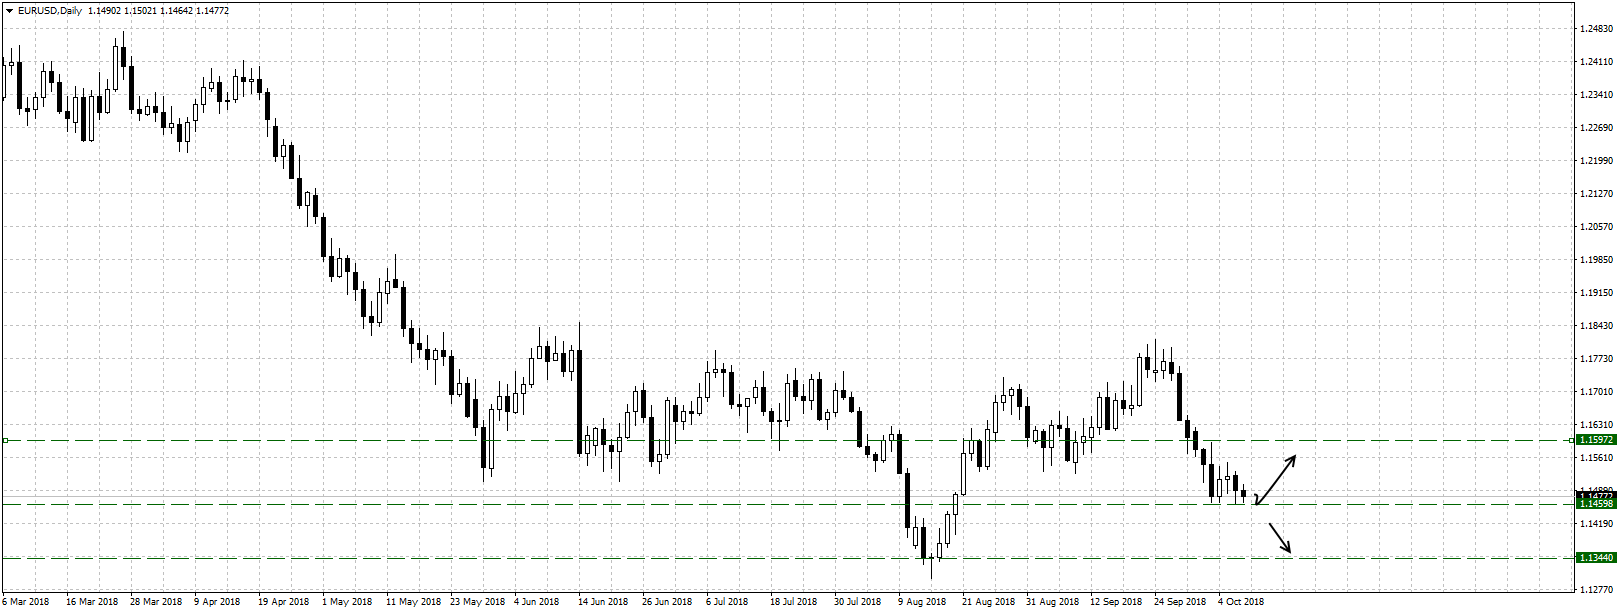Click the 1.19150 price on the scale
This screenshot has height=613, width=1617.
point(1597,293)
